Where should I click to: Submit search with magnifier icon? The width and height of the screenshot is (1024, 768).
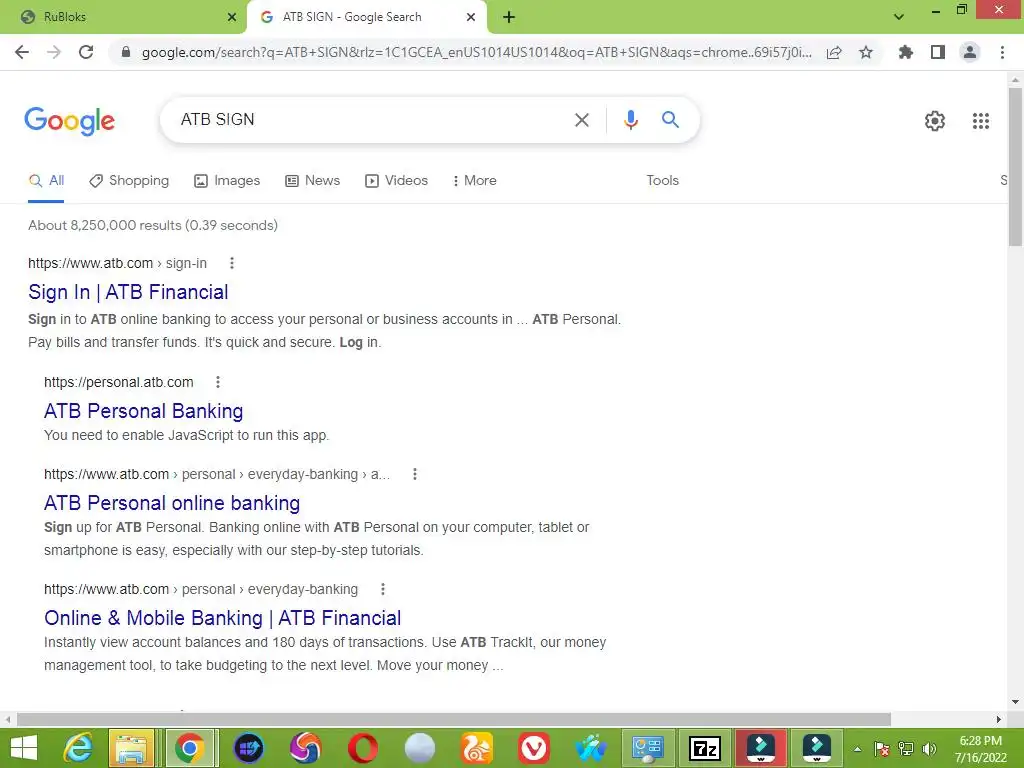pyautogui.click(x=670, y=120)
